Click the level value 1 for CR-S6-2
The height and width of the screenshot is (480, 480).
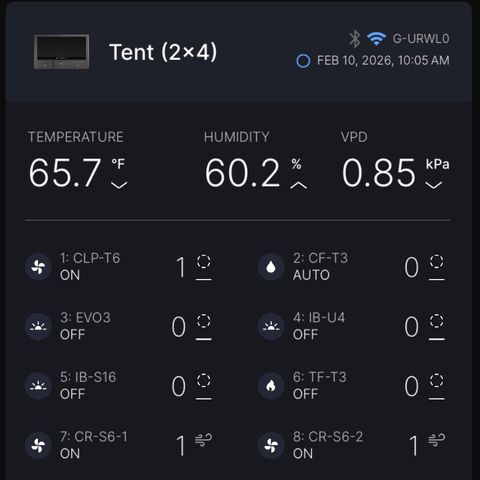coord(413,446)
